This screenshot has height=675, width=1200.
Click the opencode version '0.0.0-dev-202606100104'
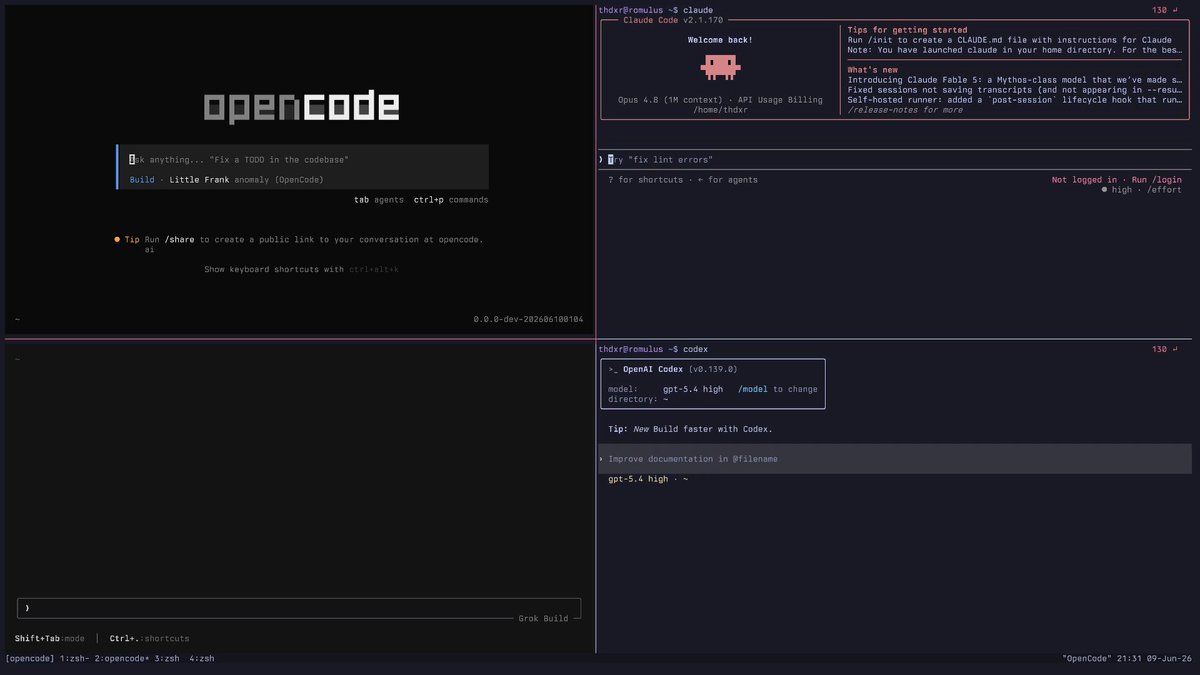point(528,319)
